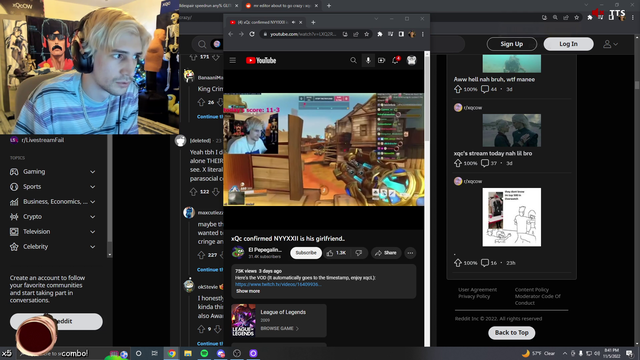The height and width of the screenshot is (360, 640).
Task: Open new tab in YouTube browser window
Action: 313,22
